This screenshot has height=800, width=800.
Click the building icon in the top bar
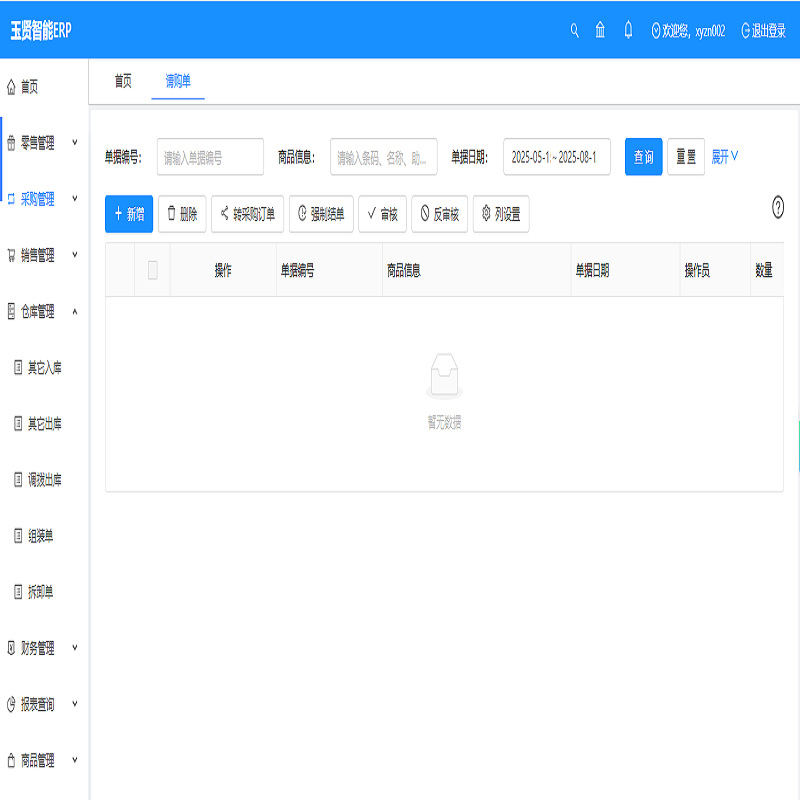(x=600, y=30)
